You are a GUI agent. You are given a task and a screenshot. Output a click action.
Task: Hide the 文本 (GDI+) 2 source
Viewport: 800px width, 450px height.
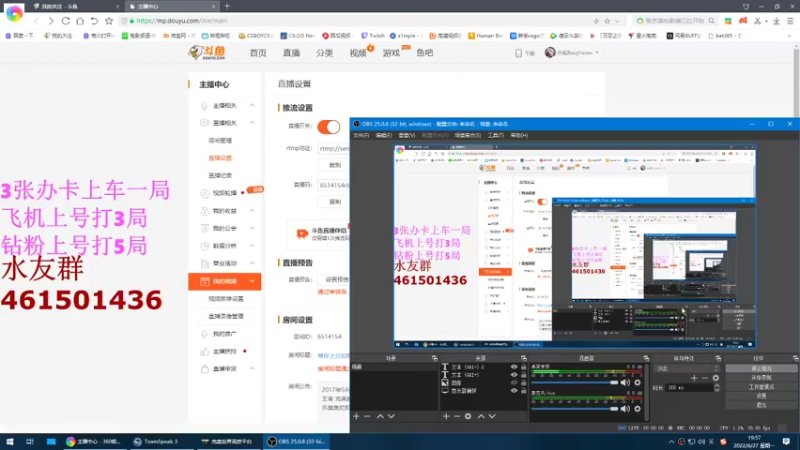[x=514, y=367]
